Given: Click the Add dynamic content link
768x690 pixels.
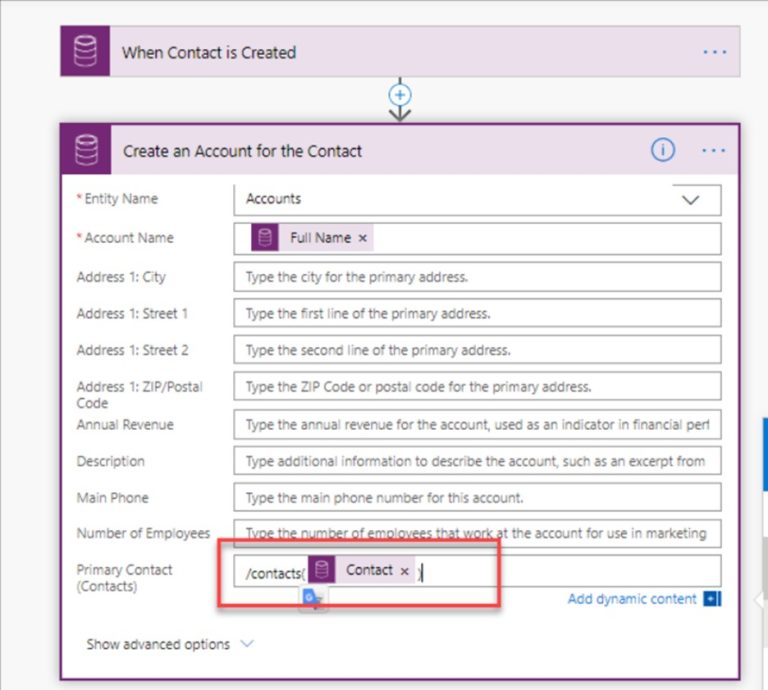Looking at the screenshot, I should [632, 598].
